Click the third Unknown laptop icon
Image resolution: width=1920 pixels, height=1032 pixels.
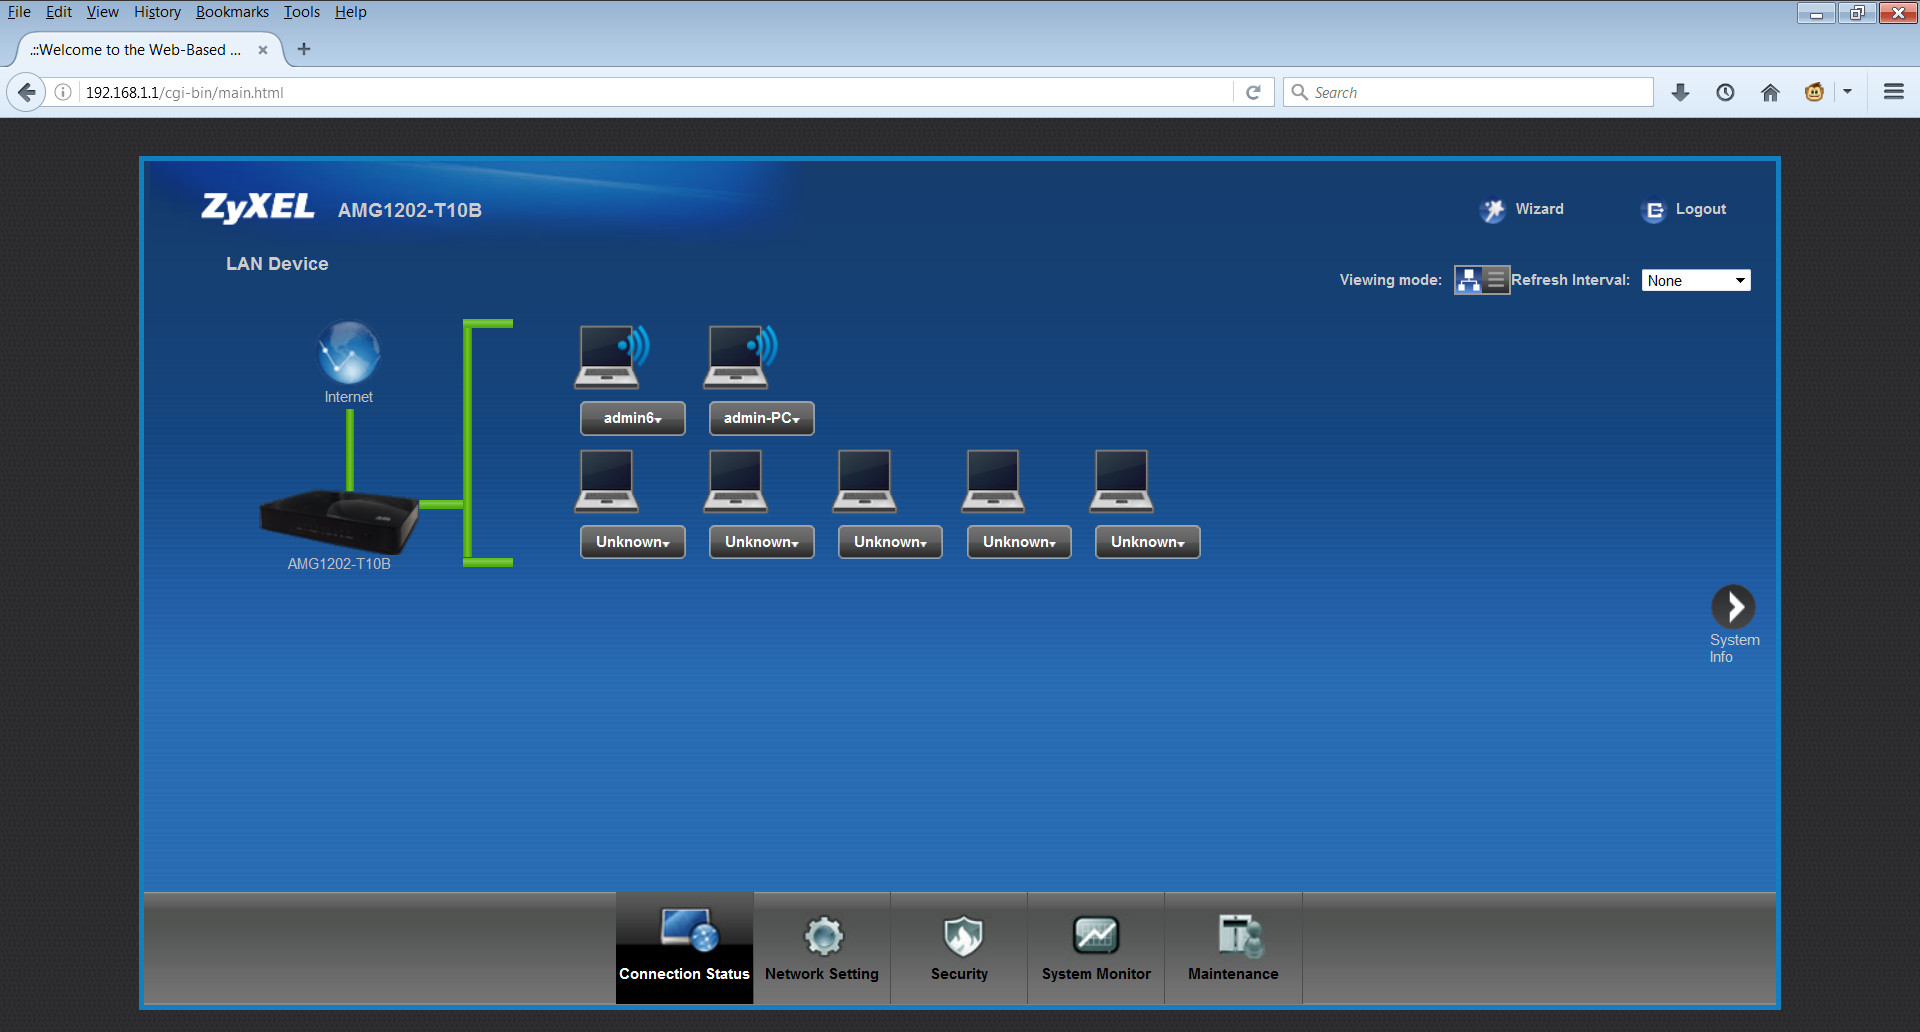tap(865, 481)
